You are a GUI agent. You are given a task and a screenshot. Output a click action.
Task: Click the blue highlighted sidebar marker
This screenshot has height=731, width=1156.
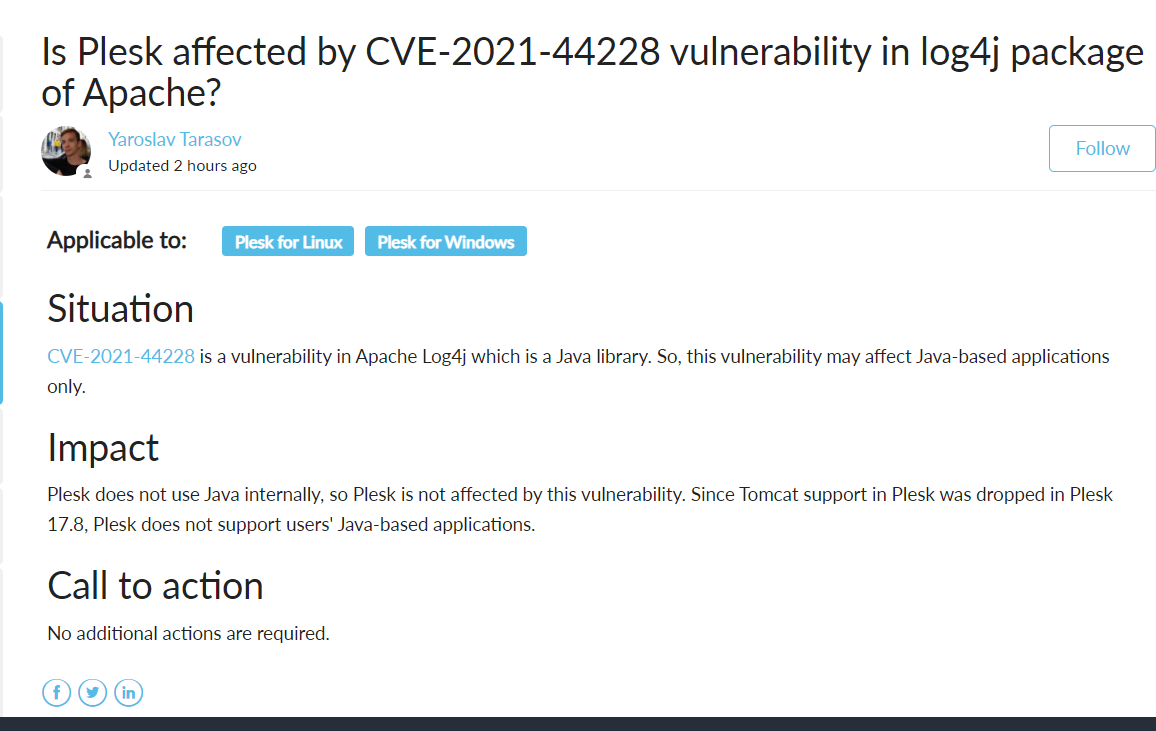(1, 353)
